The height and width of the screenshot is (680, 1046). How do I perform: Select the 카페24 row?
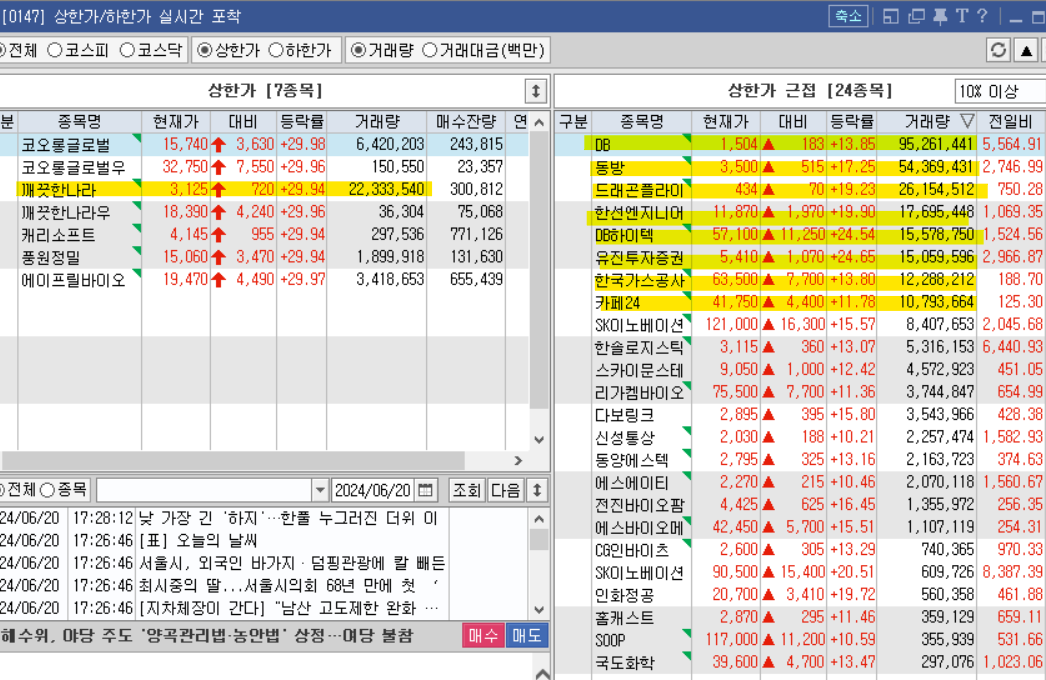(800, 302)
